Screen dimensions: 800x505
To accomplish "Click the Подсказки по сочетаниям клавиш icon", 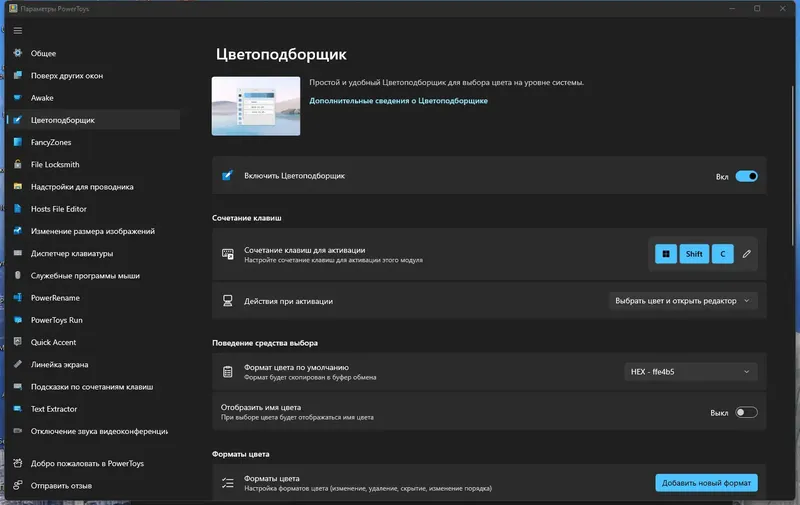I will tap(18, 387).
